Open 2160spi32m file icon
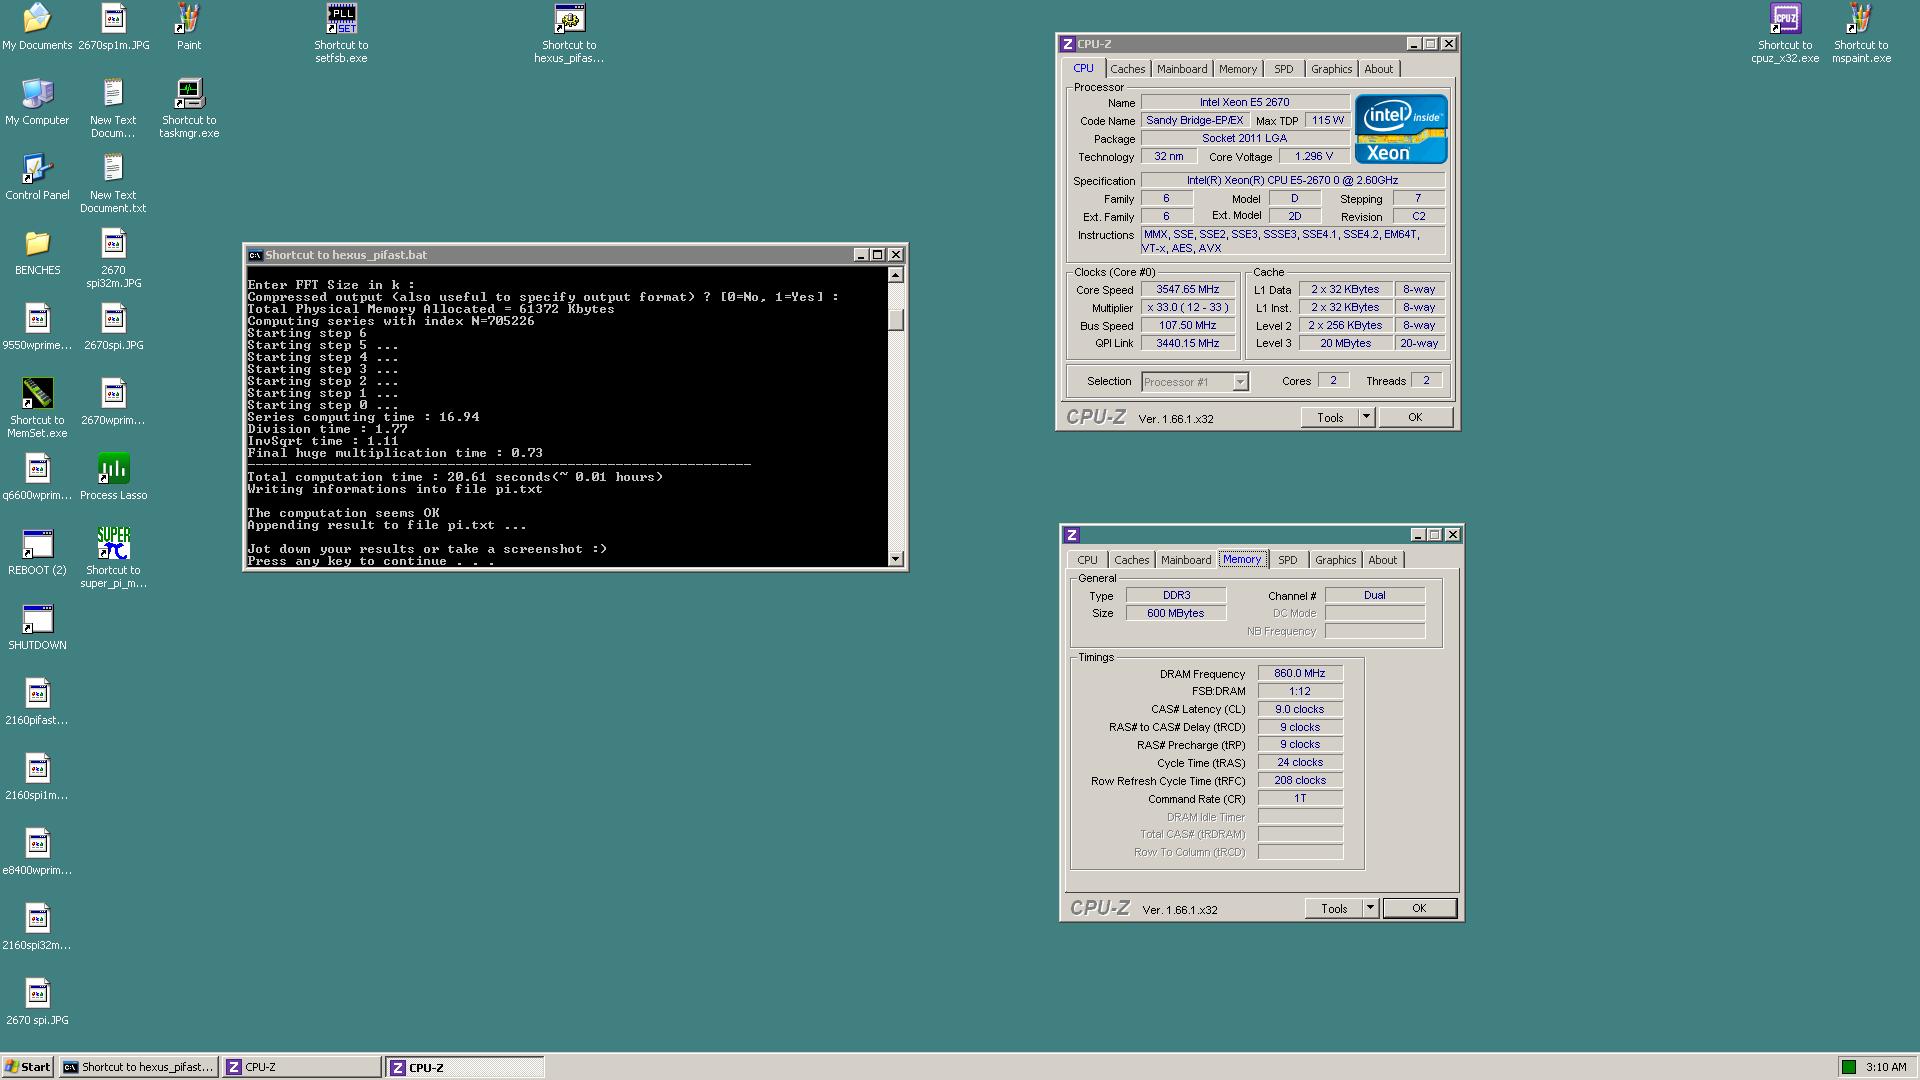The height and width of the screenshot is (1080, 1920). [x=37, y=927]
